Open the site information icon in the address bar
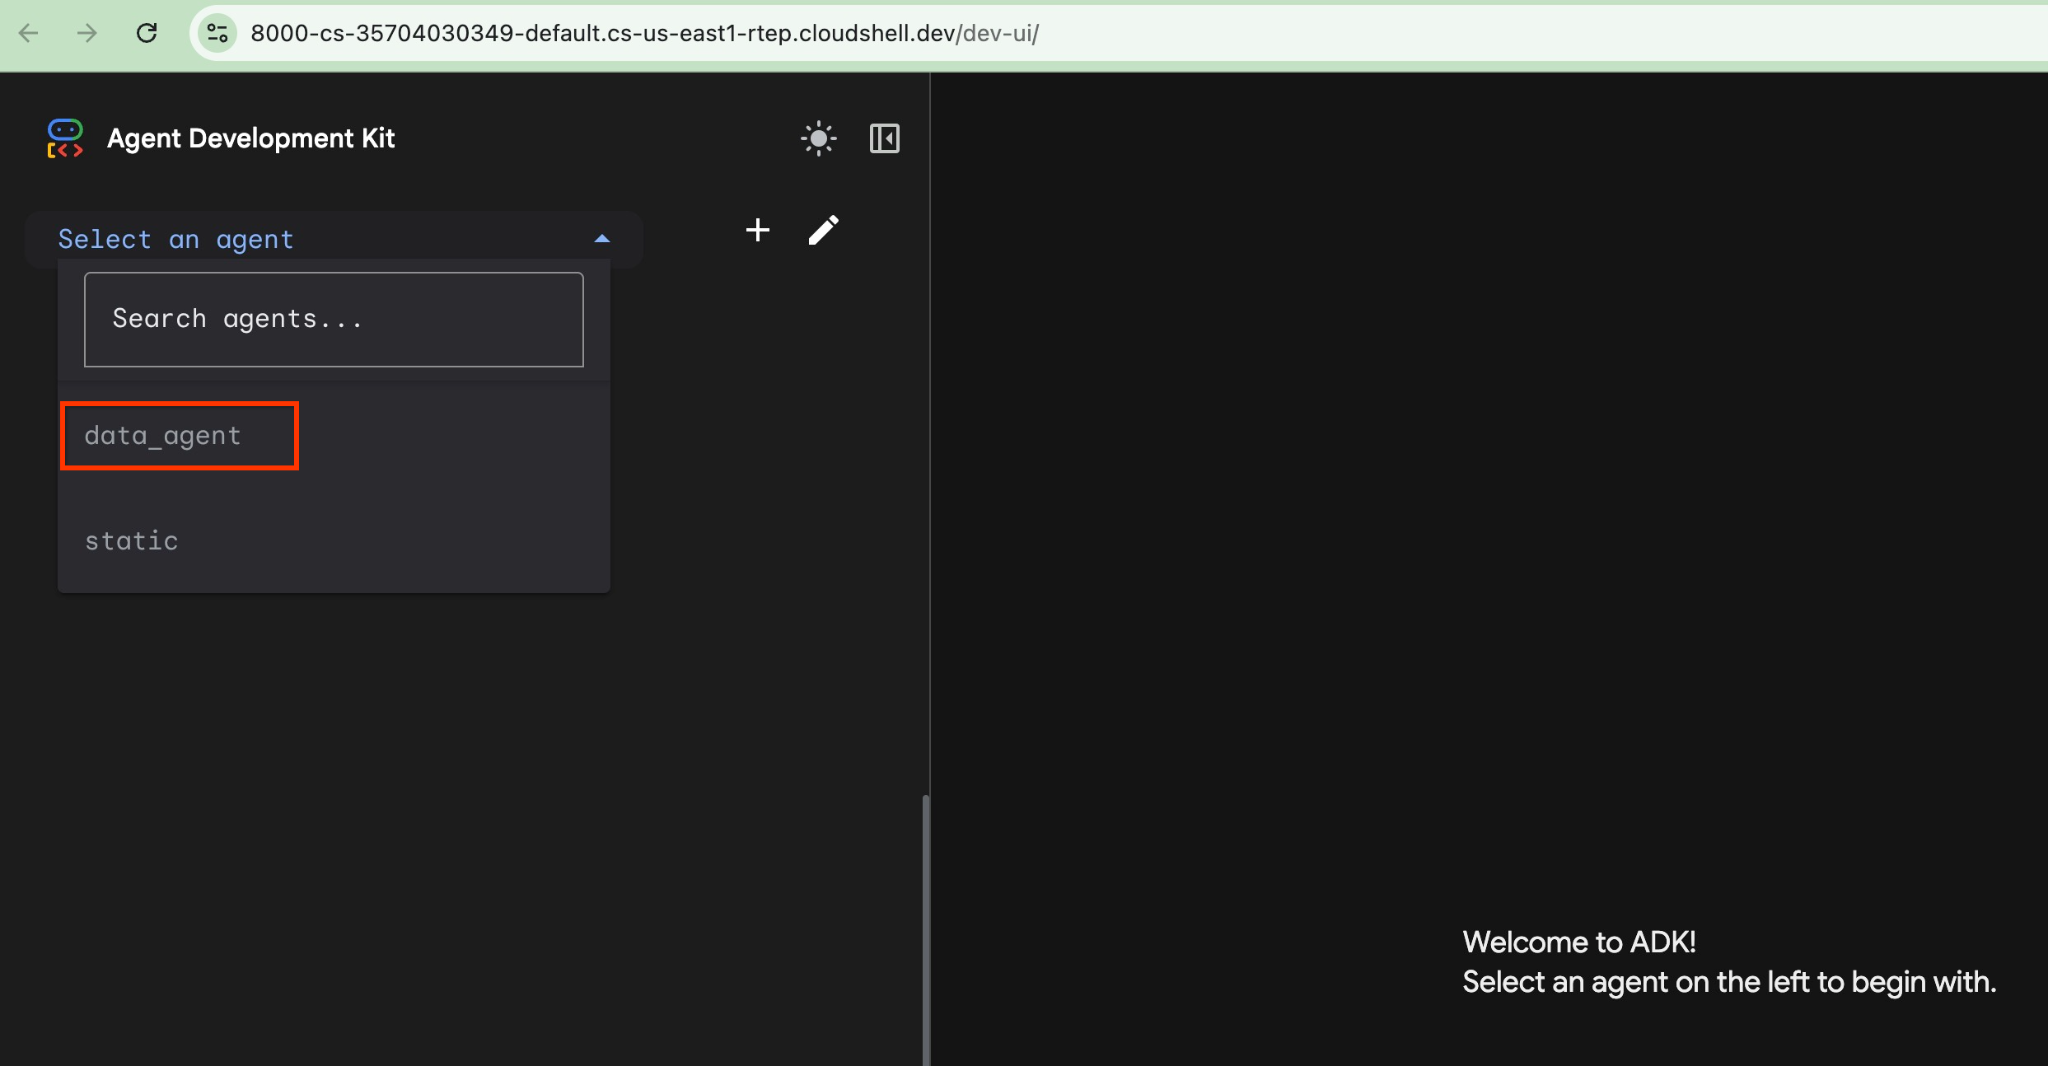Viewport: 2048px width, 1066px height. point(217,33)
